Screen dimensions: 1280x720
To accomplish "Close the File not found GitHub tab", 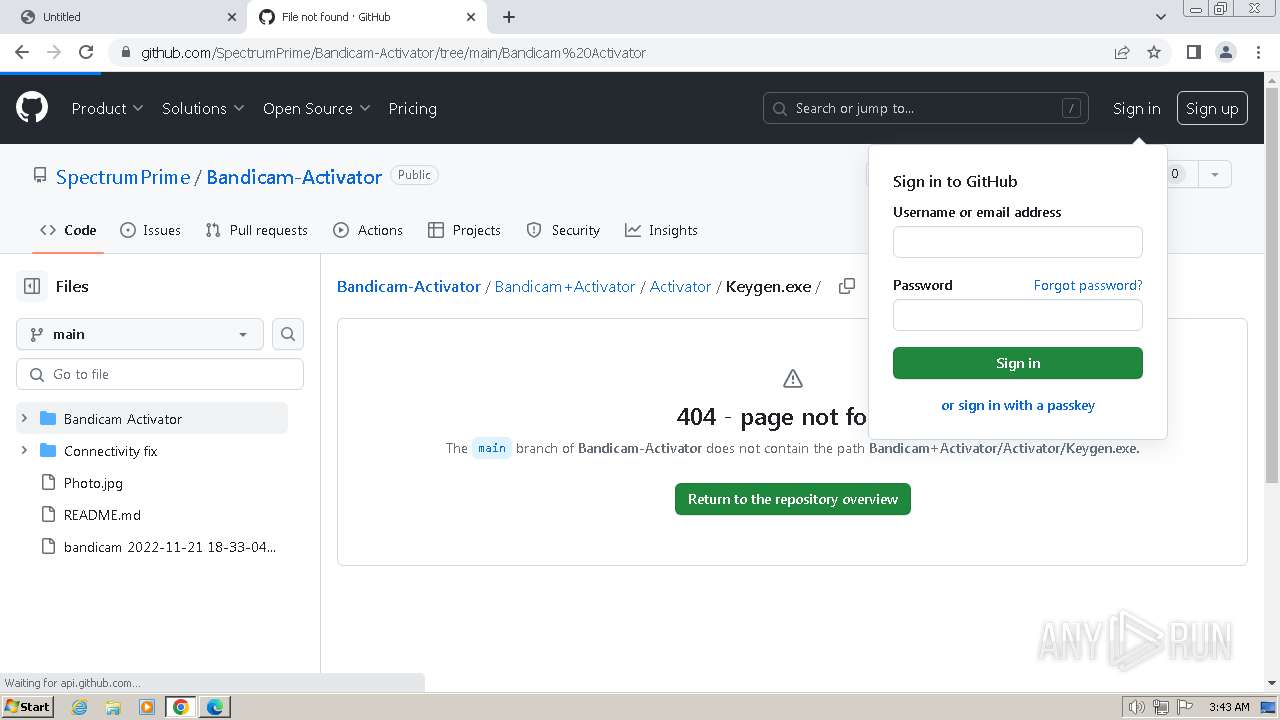I will coord(471,17).
